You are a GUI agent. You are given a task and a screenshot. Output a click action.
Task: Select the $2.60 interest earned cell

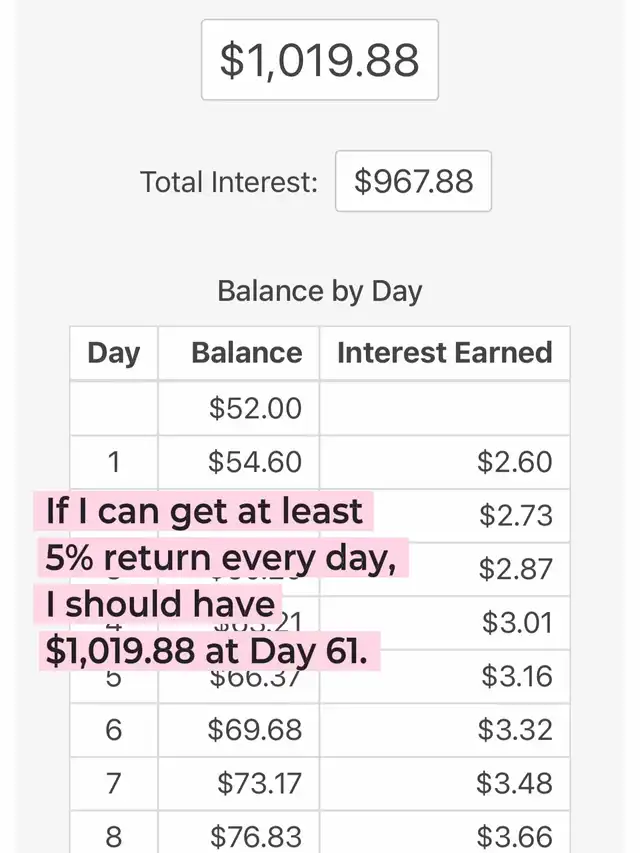pyautogui.click(x=515, y=462)
